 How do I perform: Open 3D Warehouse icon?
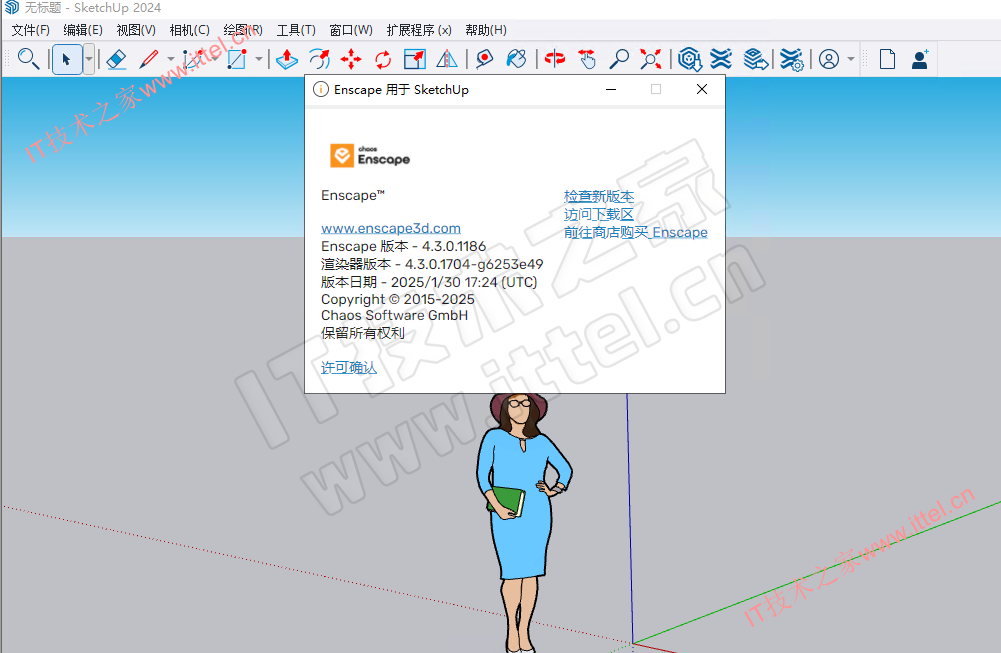coord(690,59)
